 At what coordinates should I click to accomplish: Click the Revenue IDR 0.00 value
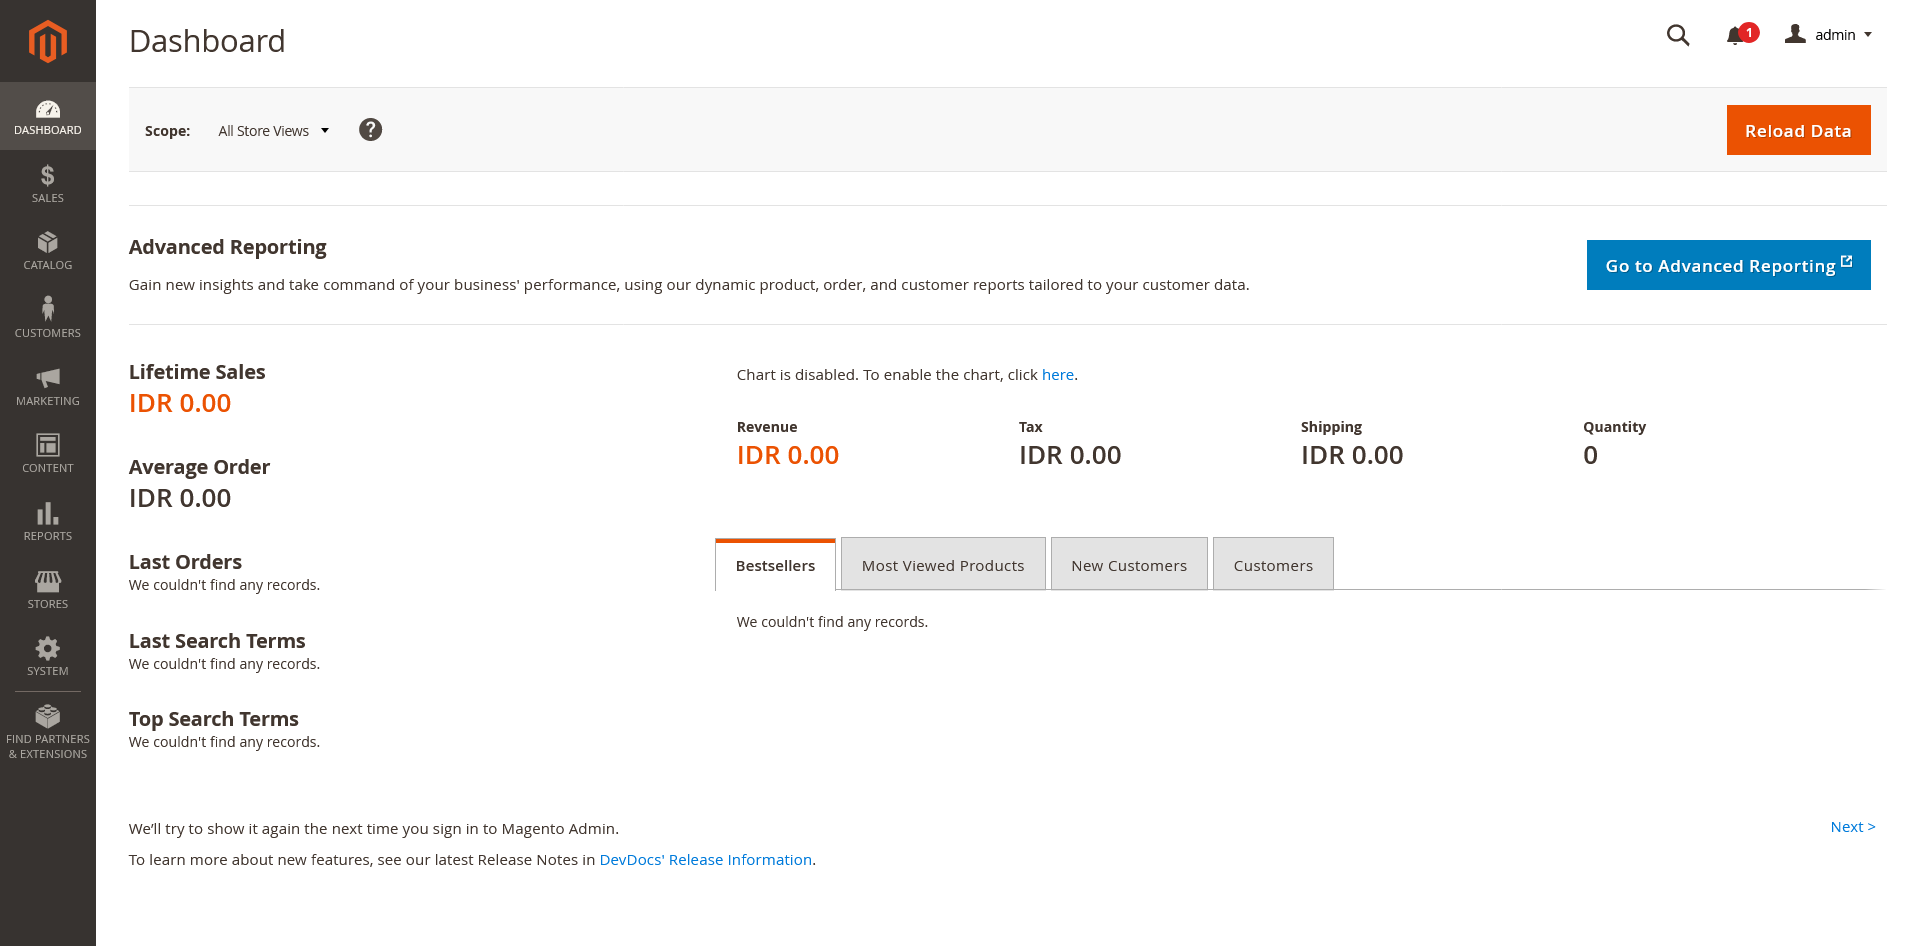(788, 455)
